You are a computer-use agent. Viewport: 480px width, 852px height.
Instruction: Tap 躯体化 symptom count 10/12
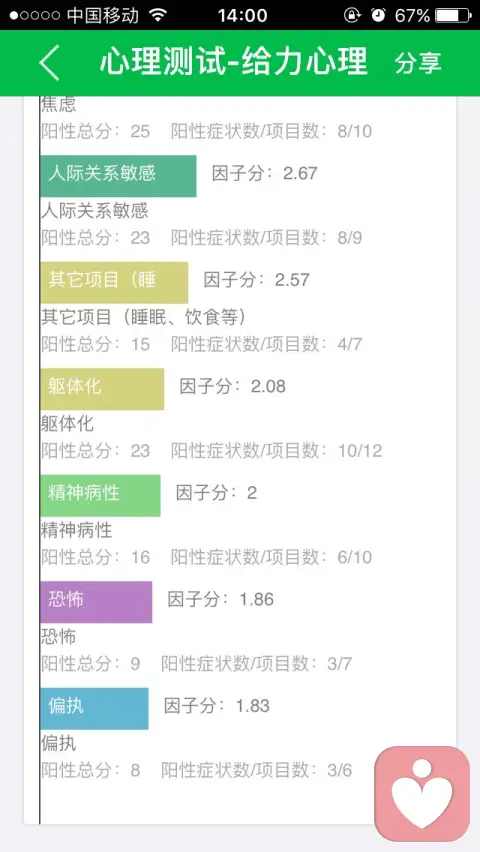pos(360,450)
